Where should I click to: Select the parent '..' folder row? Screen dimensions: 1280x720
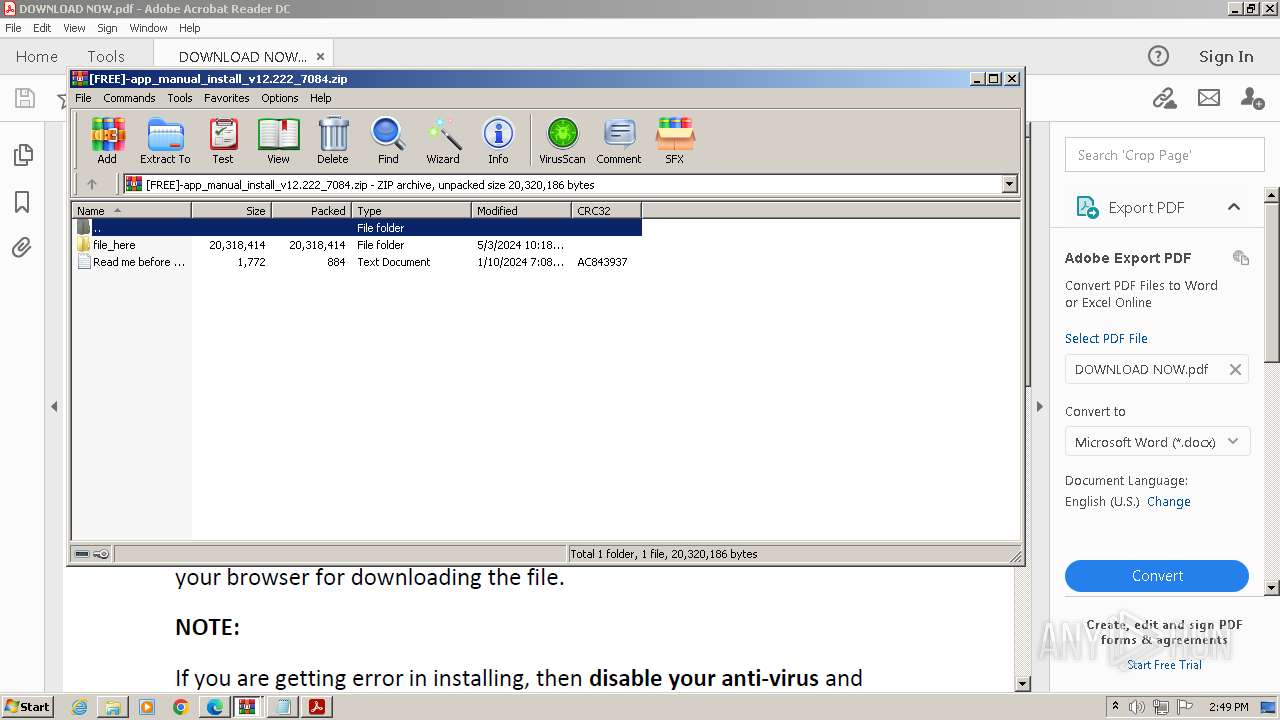tap(357, 228)
